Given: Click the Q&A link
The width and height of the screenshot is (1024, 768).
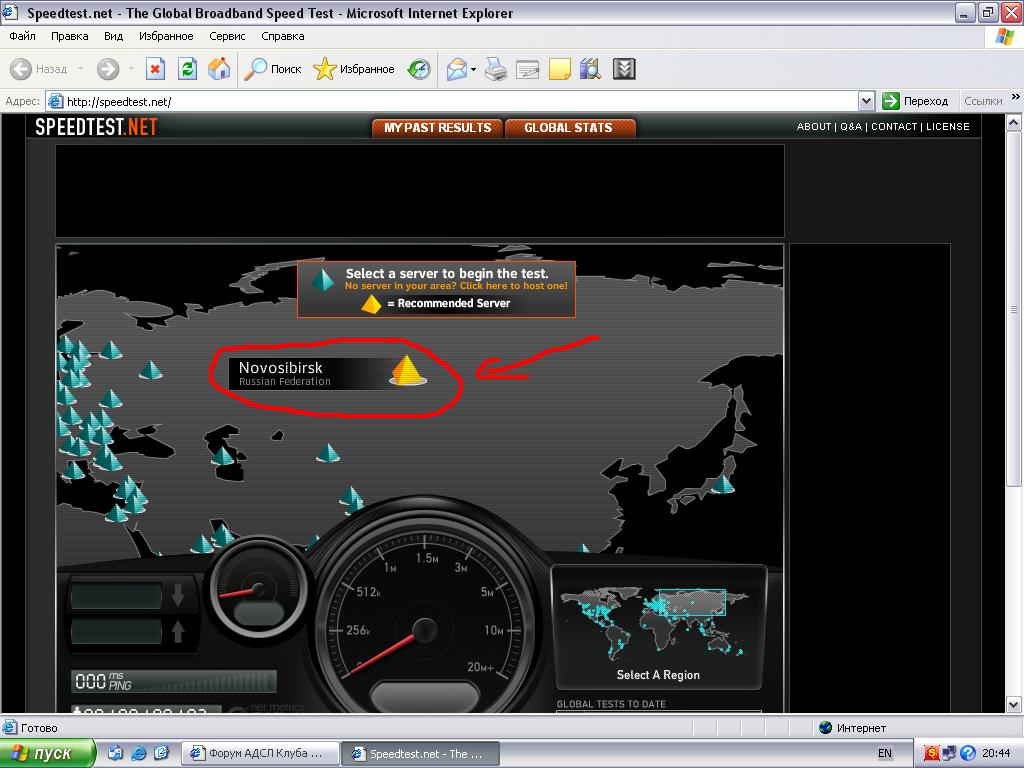Looking at the screenshot, I should pos(851,127).
